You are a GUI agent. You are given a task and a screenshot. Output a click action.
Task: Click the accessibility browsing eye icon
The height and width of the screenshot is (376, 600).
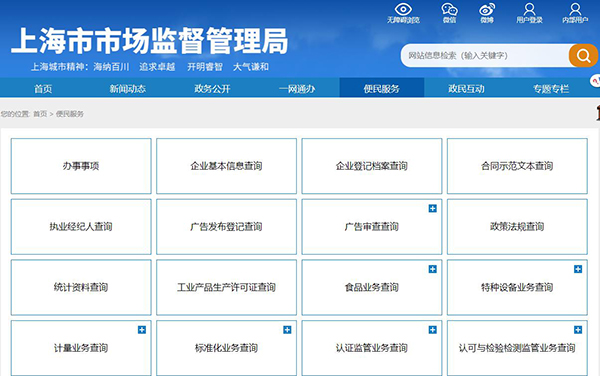(x=403, y=9)
